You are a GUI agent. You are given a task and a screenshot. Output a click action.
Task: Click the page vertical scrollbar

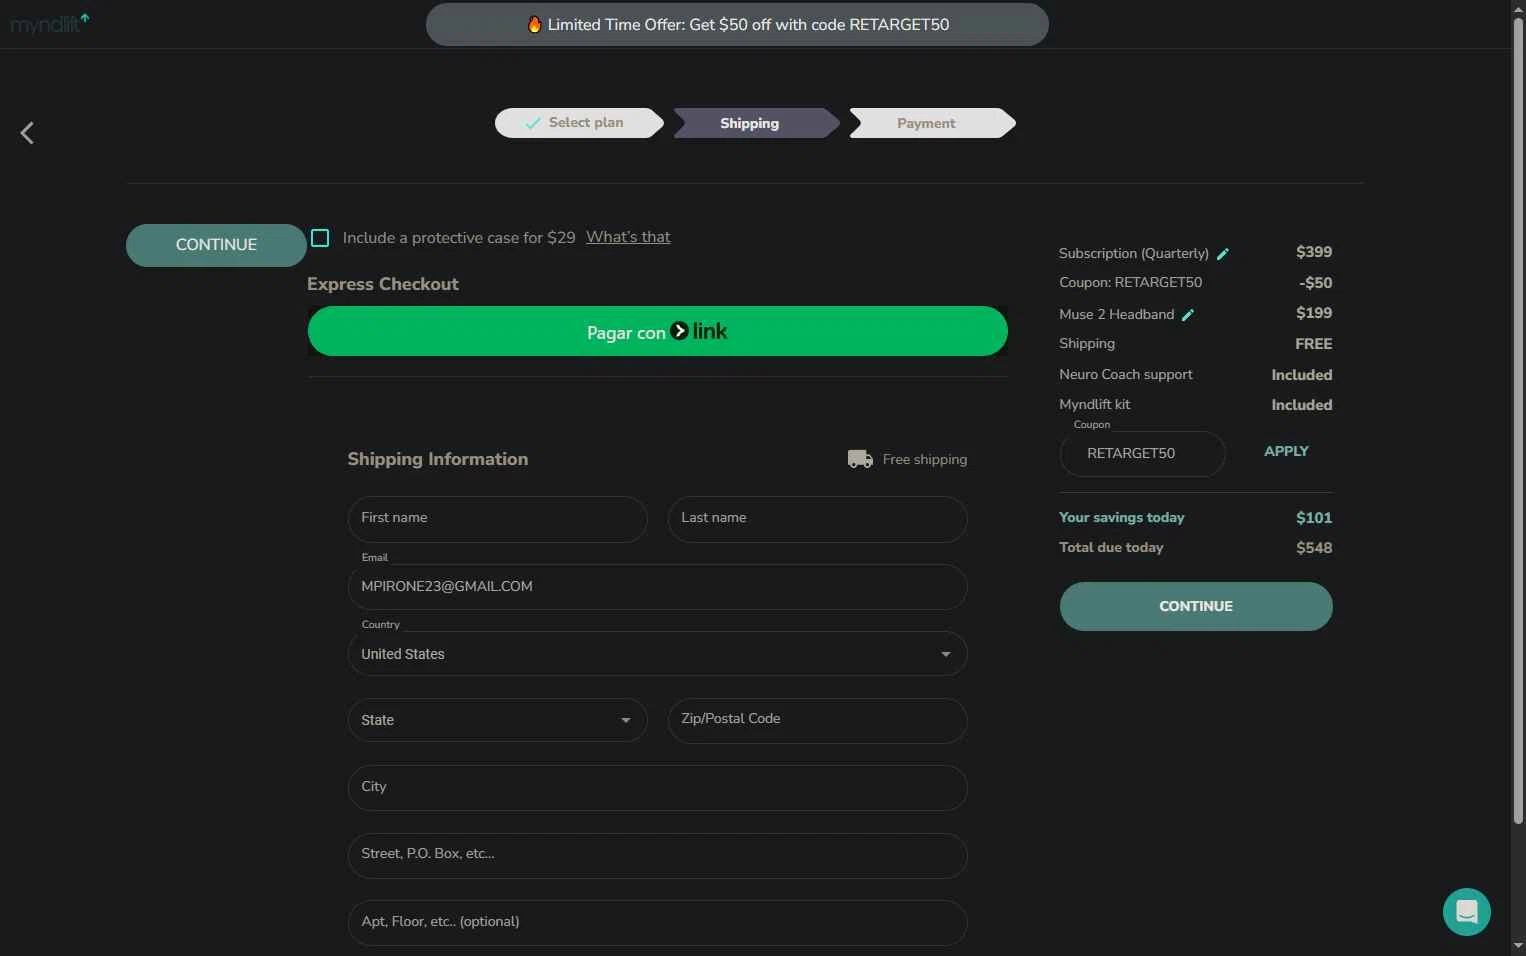(x=1518, y=420)
